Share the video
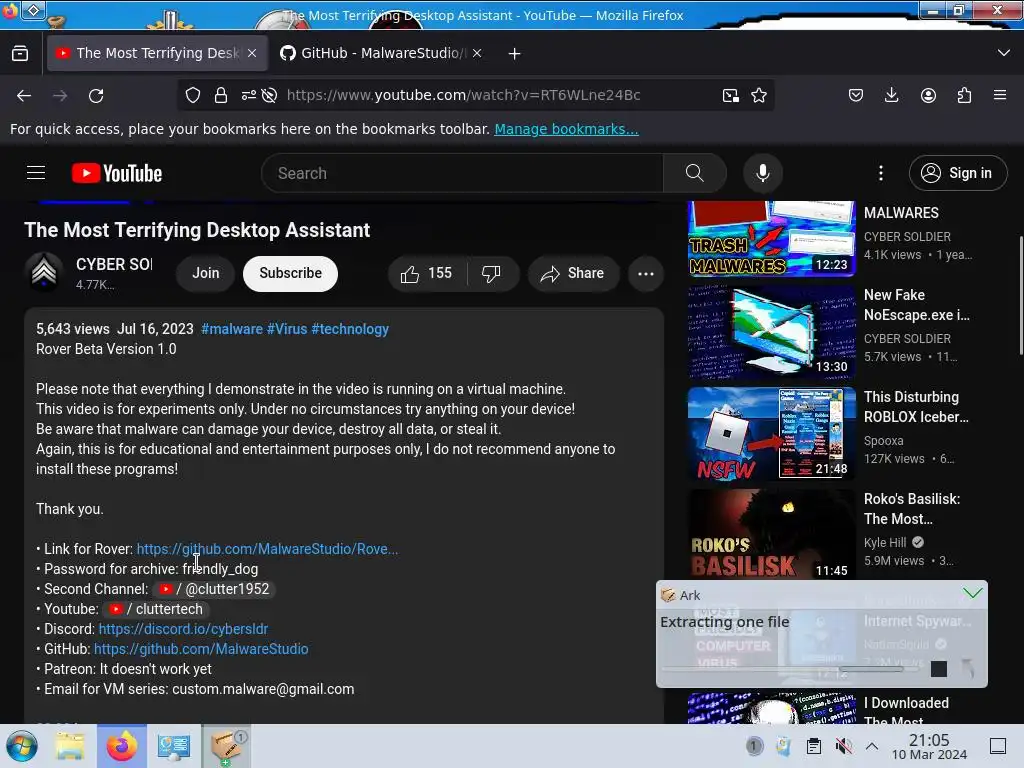1024x768 pixels. [573, 273]
